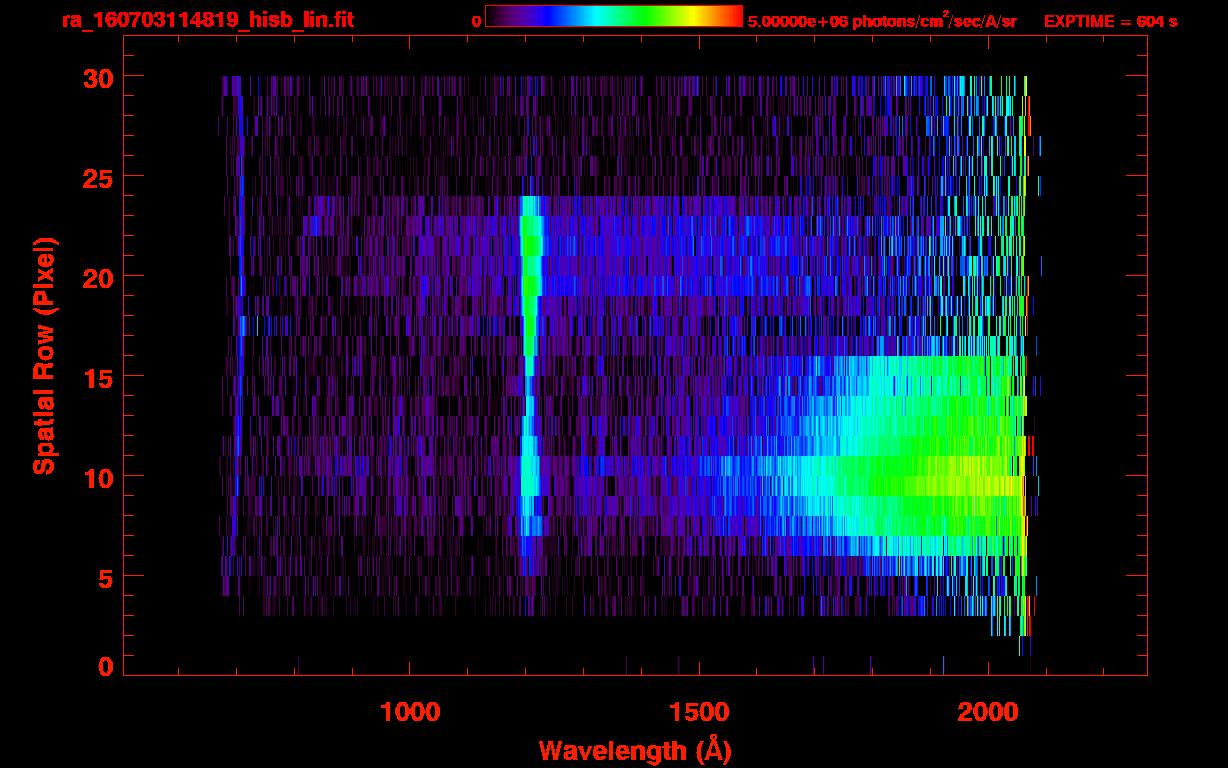Image resolution: width=1228 pixels, height=768 pixels.
Task: Click the rainbow color scale bar
Action: (613, 16)
